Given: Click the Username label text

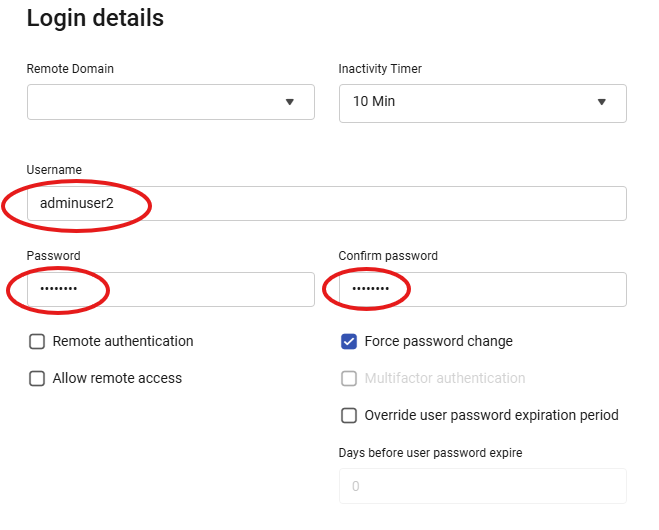Looking at the screenshot, I should click(54, 170).
